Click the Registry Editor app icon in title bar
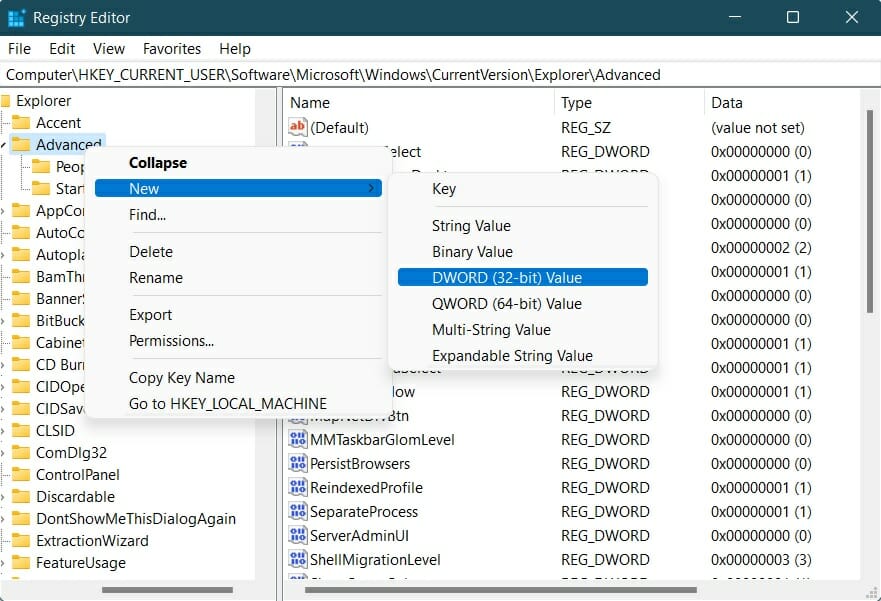The width and height of the screenshot is (881, 601). (16, 17)
